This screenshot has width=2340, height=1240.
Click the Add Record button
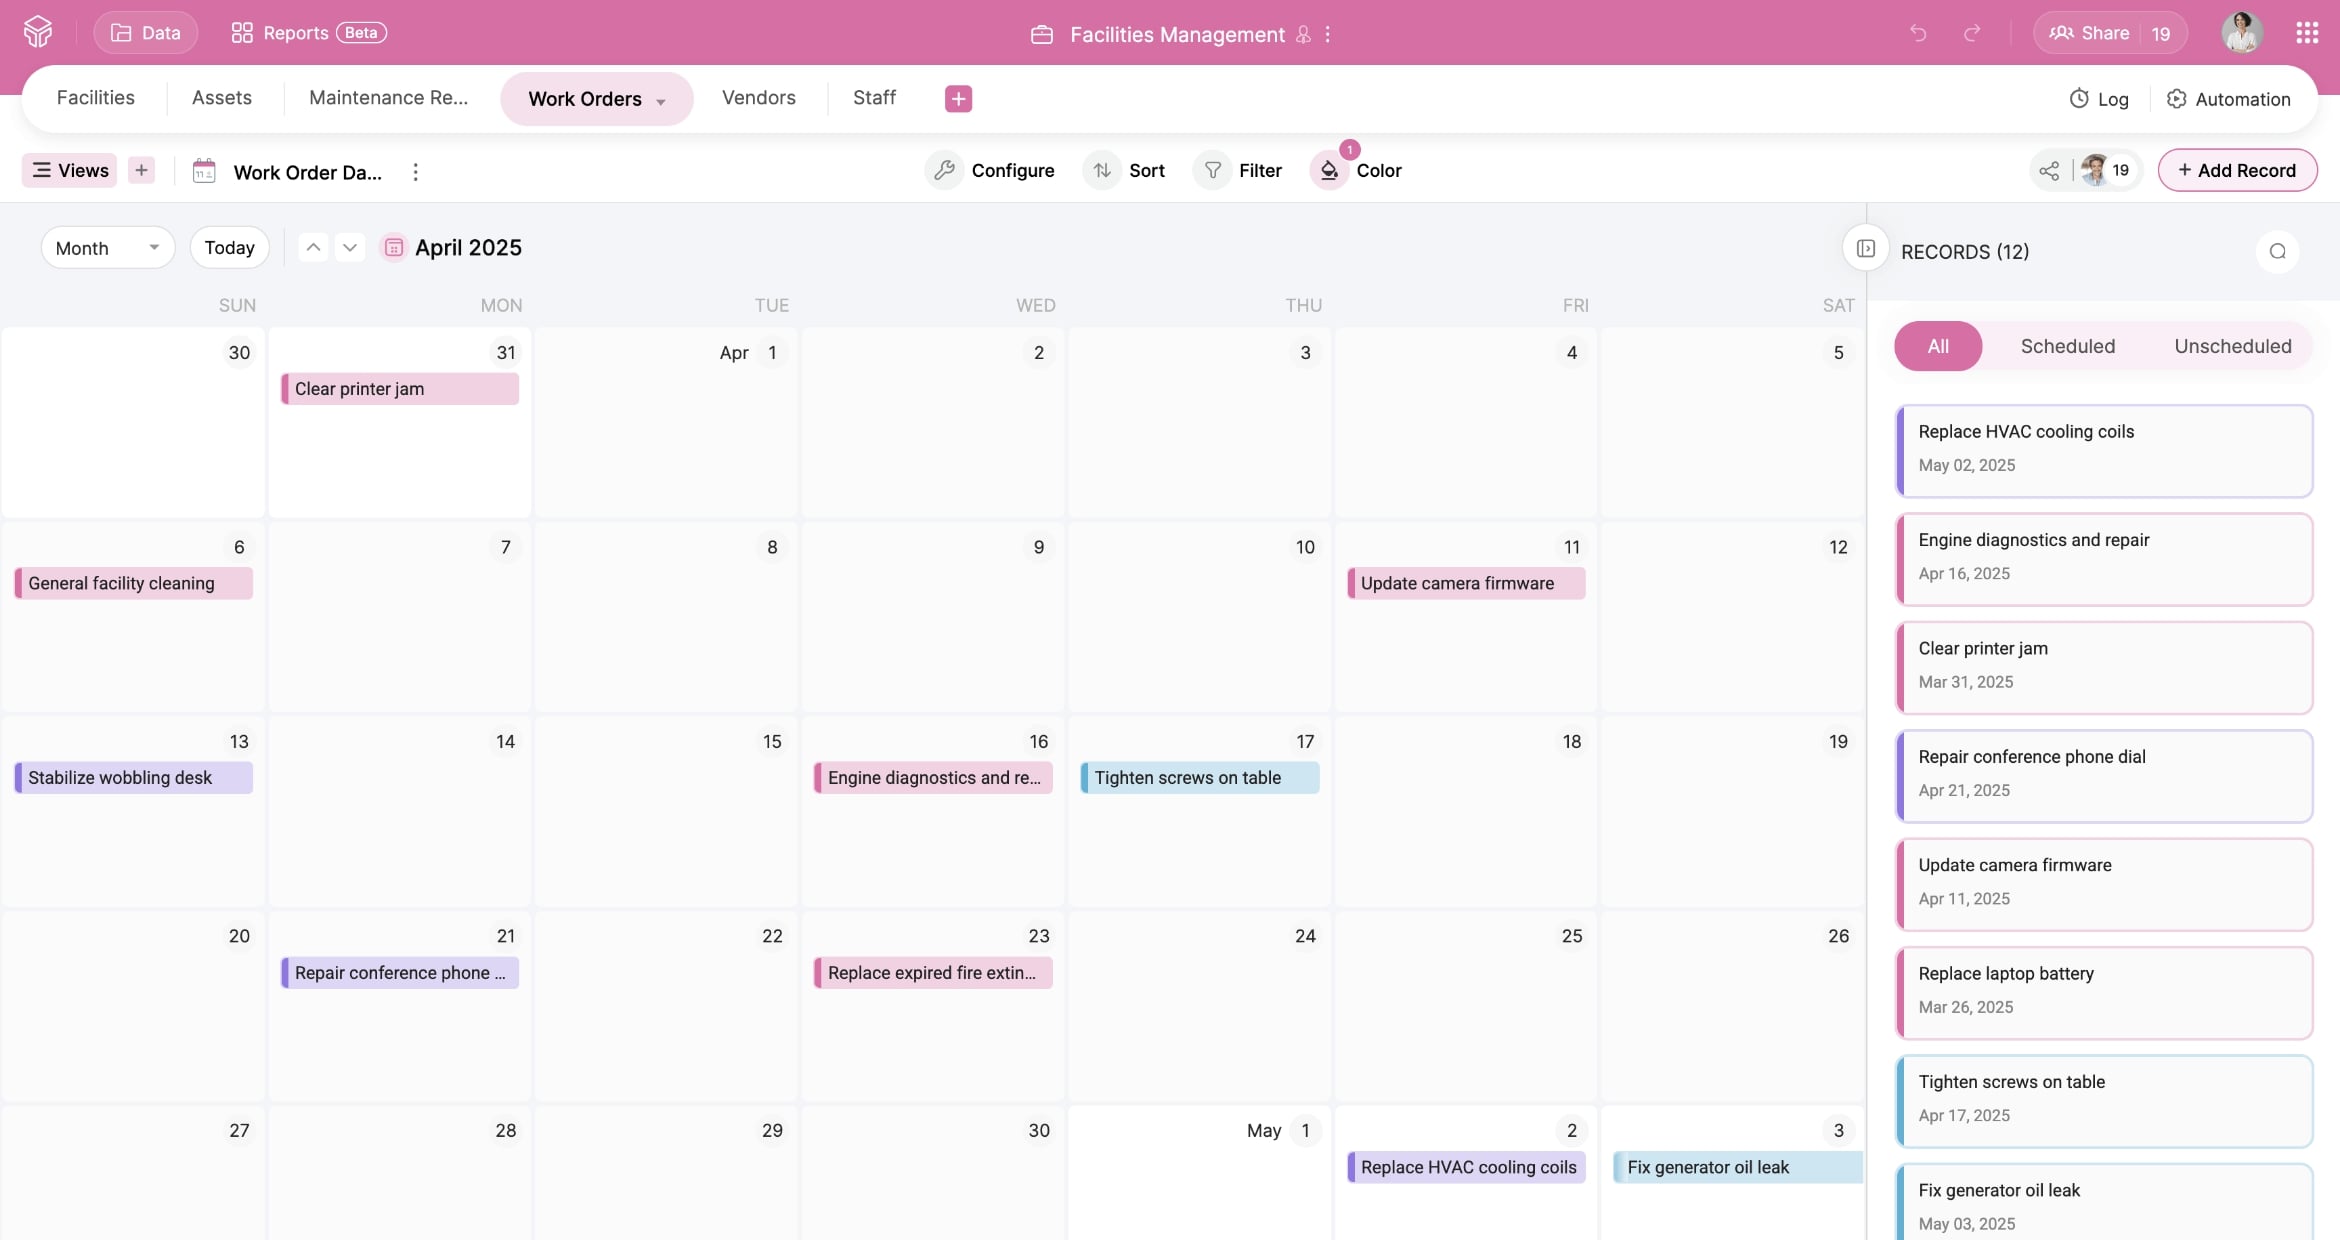pyautogui.click(x=2237, y=170)
